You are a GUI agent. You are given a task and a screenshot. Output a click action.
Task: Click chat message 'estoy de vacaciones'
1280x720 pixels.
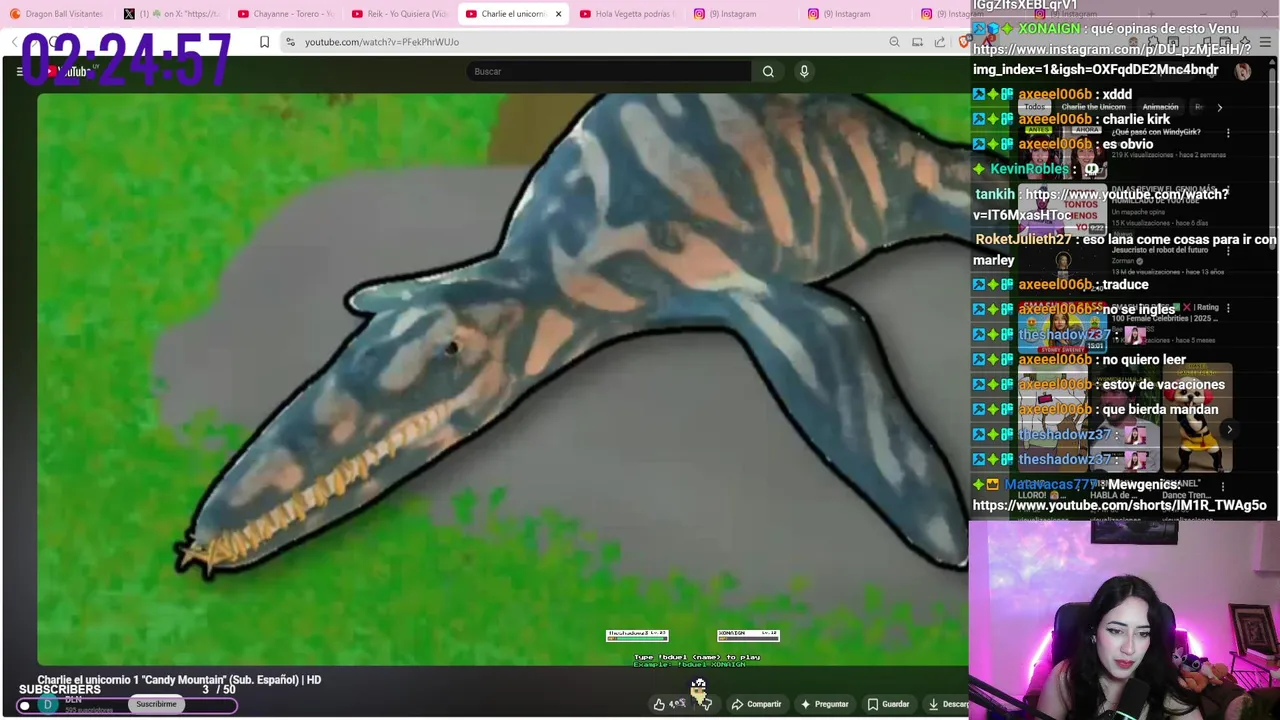point(1163,384)
